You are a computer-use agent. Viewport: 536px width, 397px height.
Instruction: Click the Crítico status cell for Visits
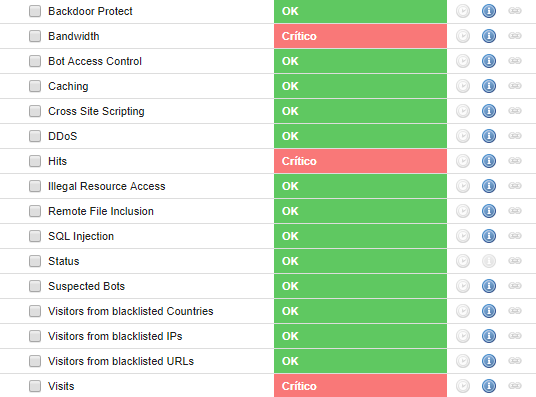(360, 386)
